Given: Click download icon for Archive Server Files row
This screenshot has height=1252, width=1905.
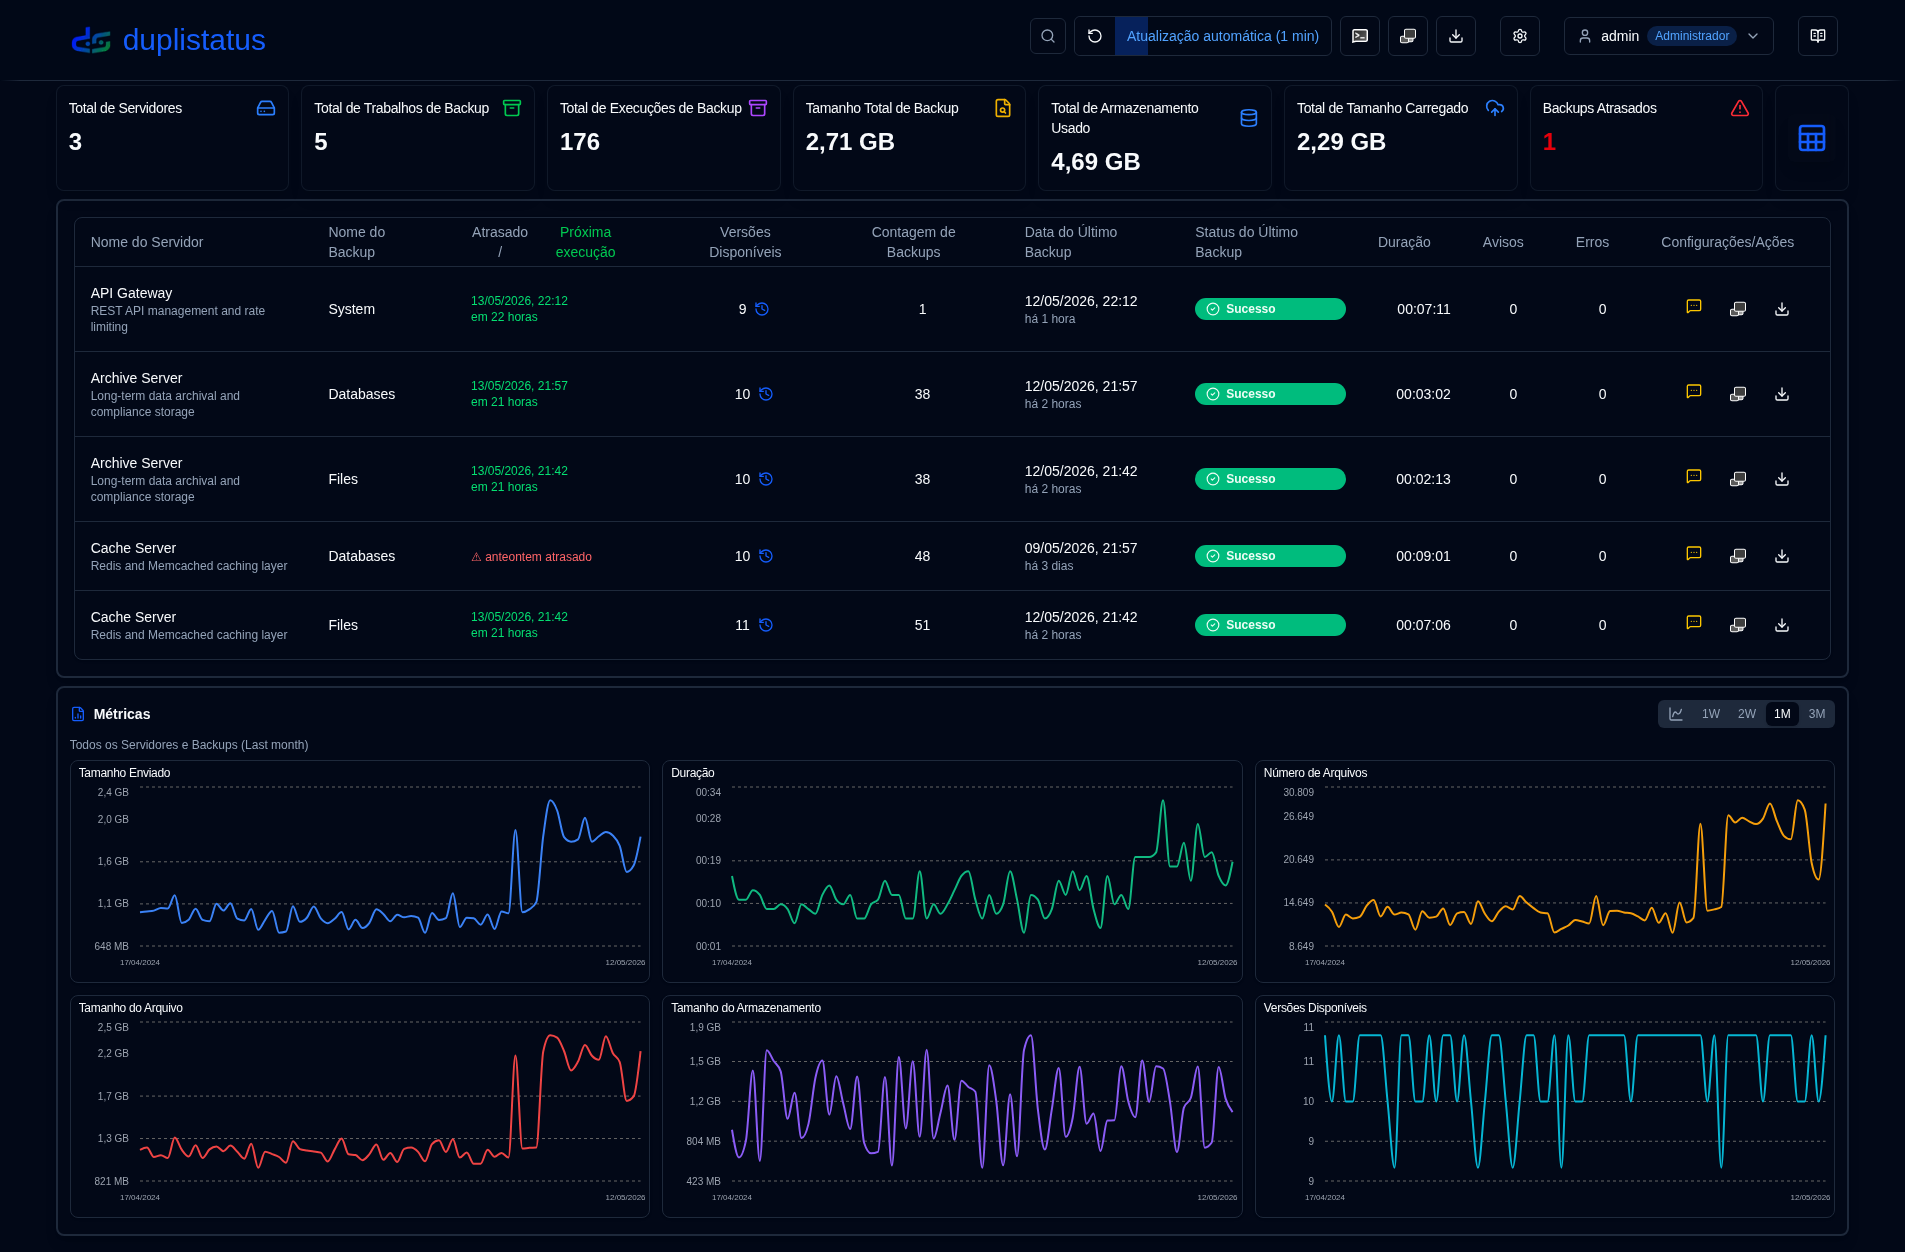Looking at the screenshot, I should [x=1782, y=479].
